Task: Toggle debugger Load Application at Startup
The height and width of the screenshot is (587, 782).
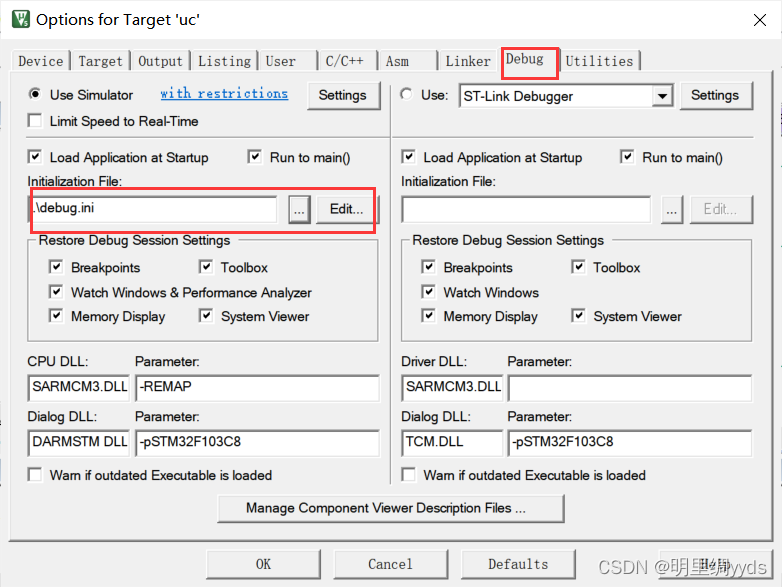Action: coord(408,157)
